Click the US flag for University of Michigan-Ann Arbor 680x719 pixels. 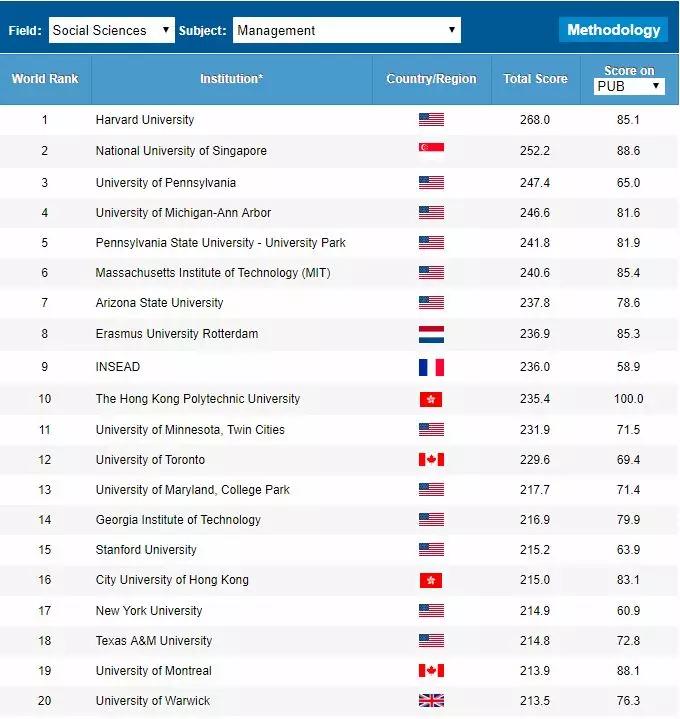pos(431,213)
